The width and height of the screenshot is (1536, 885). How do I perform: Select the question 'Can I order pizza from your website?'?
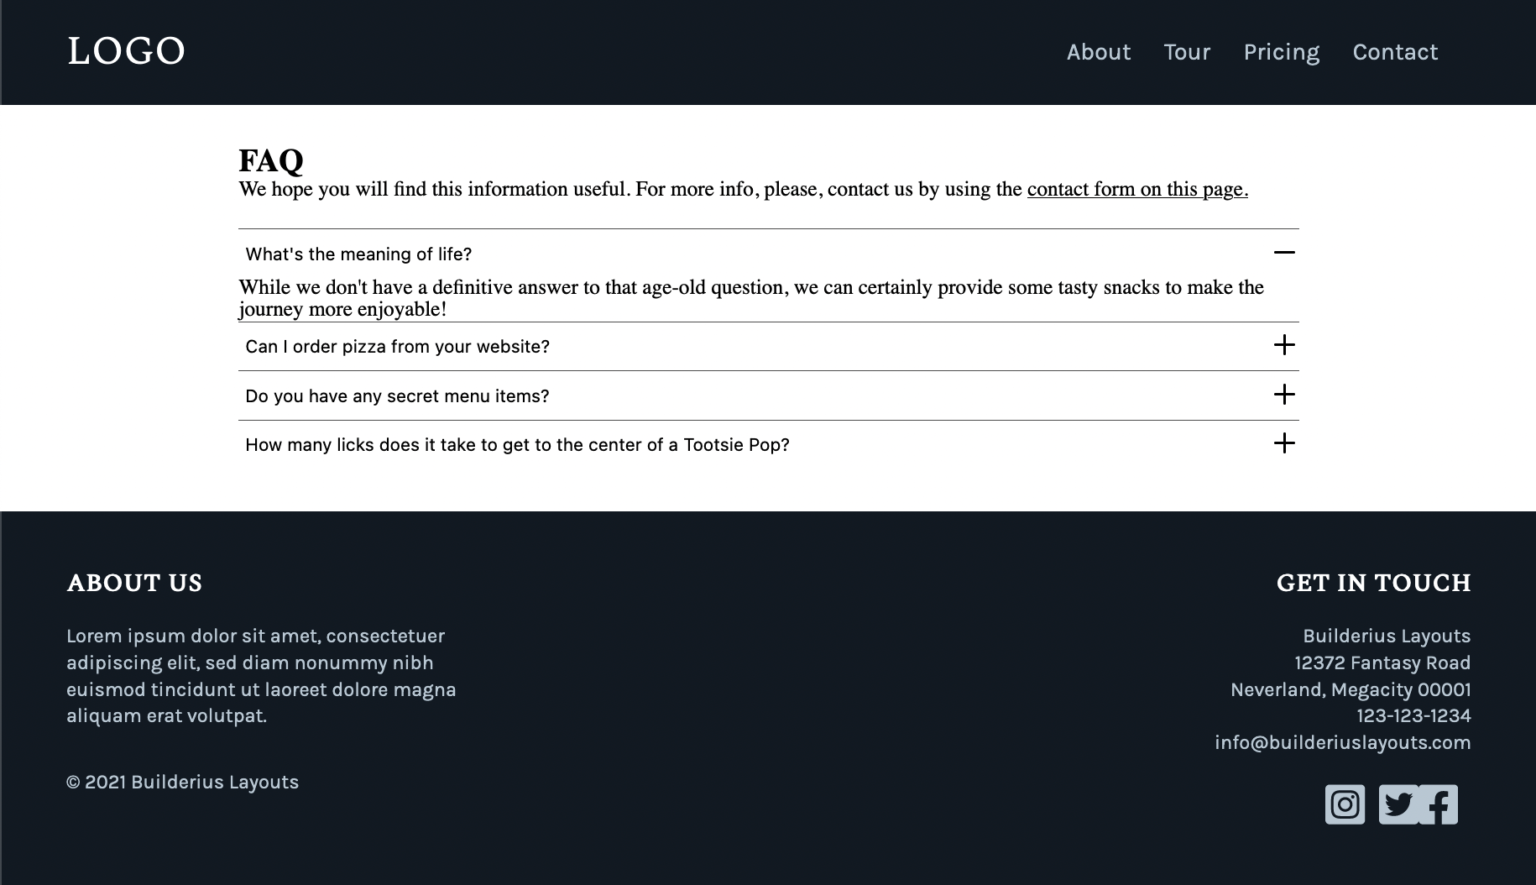pyautogui.click(x=397, y=346)
